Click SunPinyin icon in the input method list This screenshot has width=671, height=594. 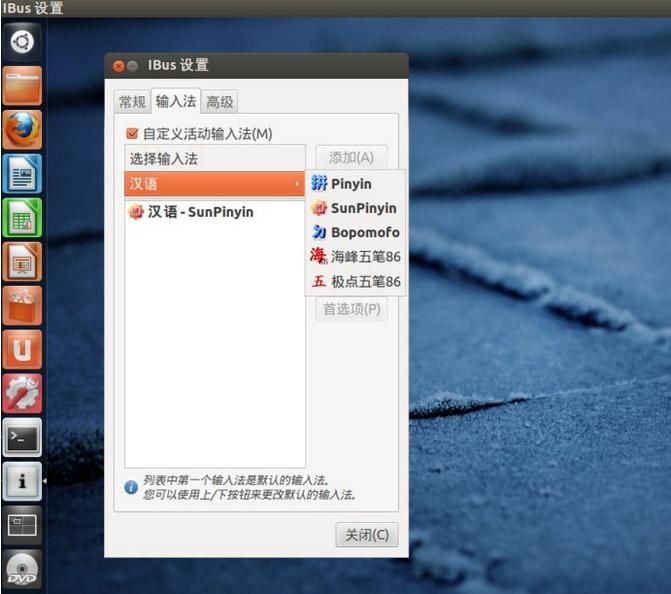coord(136,211)
